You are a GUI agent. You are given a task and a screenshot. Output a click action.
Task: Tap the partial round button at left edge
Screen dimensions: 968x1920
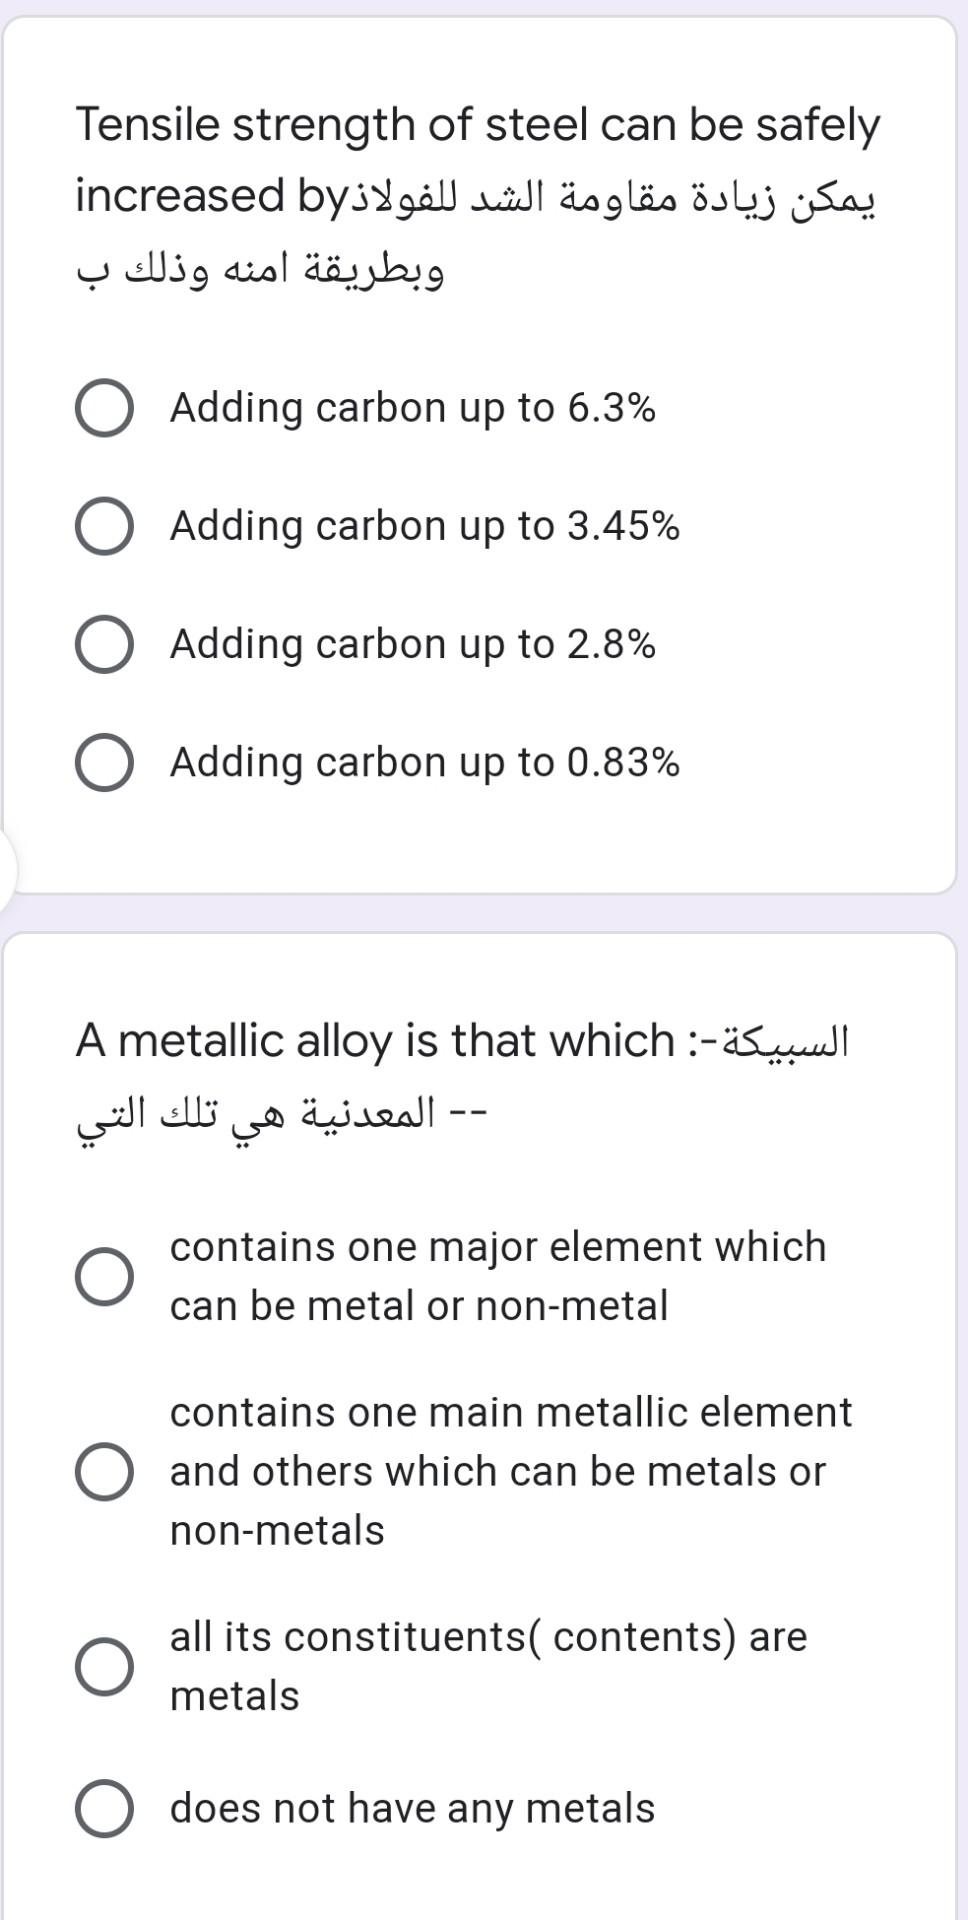coord(6,868)
